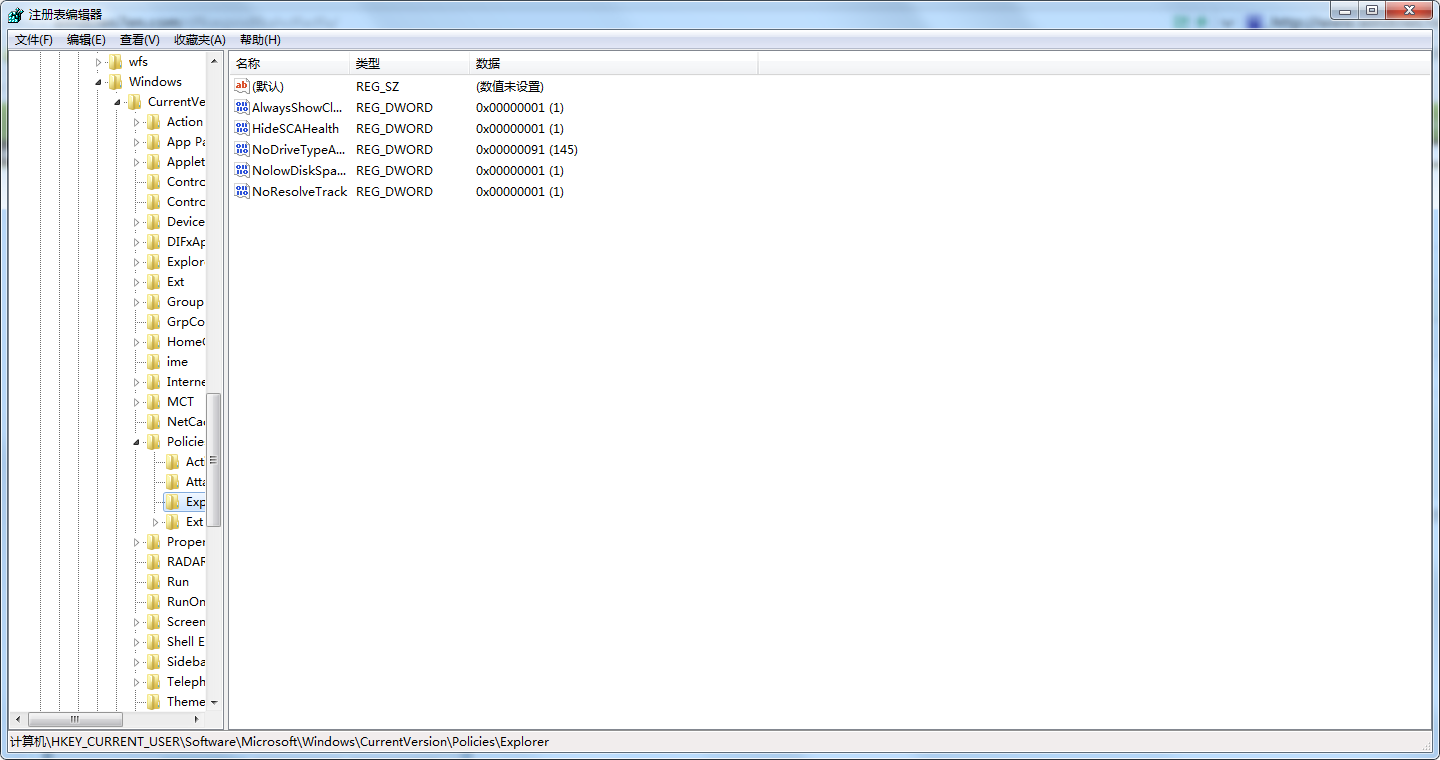Image resolution: width=1440 pixels, height=760 pixels.
Task: Click the REG_SZ type cell
Action: pos(378,86)
